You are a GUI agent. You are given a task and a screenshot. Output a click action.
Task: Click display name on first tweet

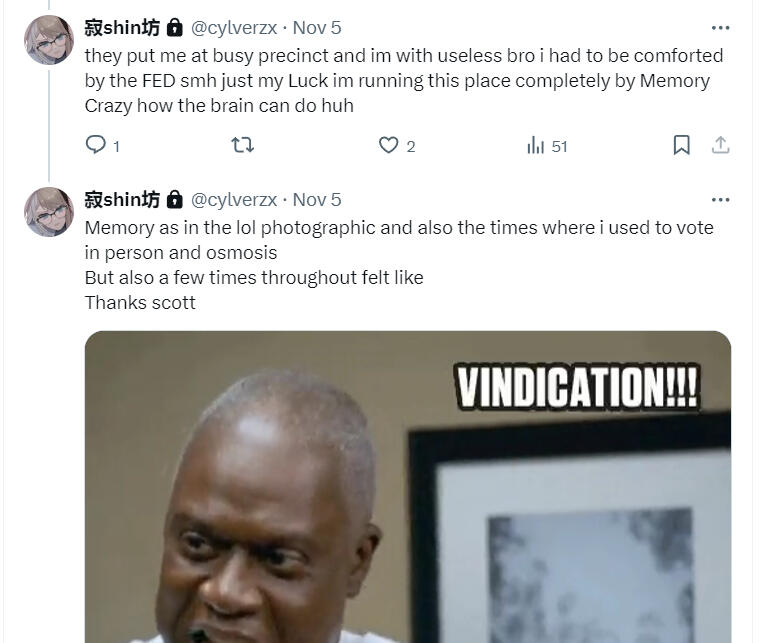[x=122, y=28]
